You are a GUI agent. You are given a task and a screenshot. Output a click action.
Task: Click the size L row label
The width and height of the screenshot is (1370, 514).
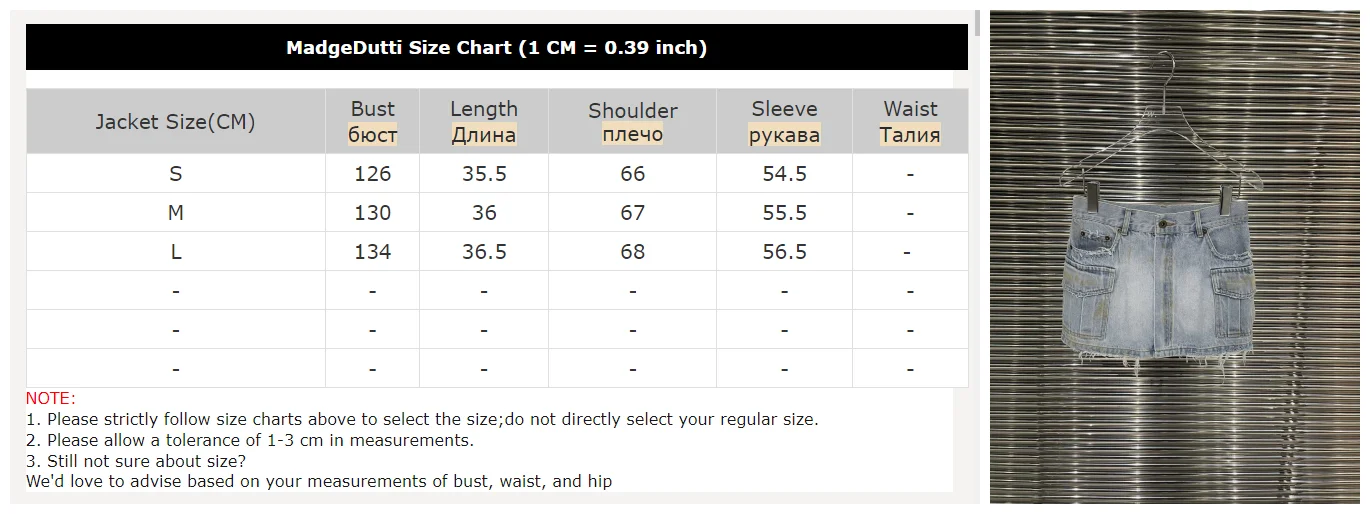(x=175, y=252)
